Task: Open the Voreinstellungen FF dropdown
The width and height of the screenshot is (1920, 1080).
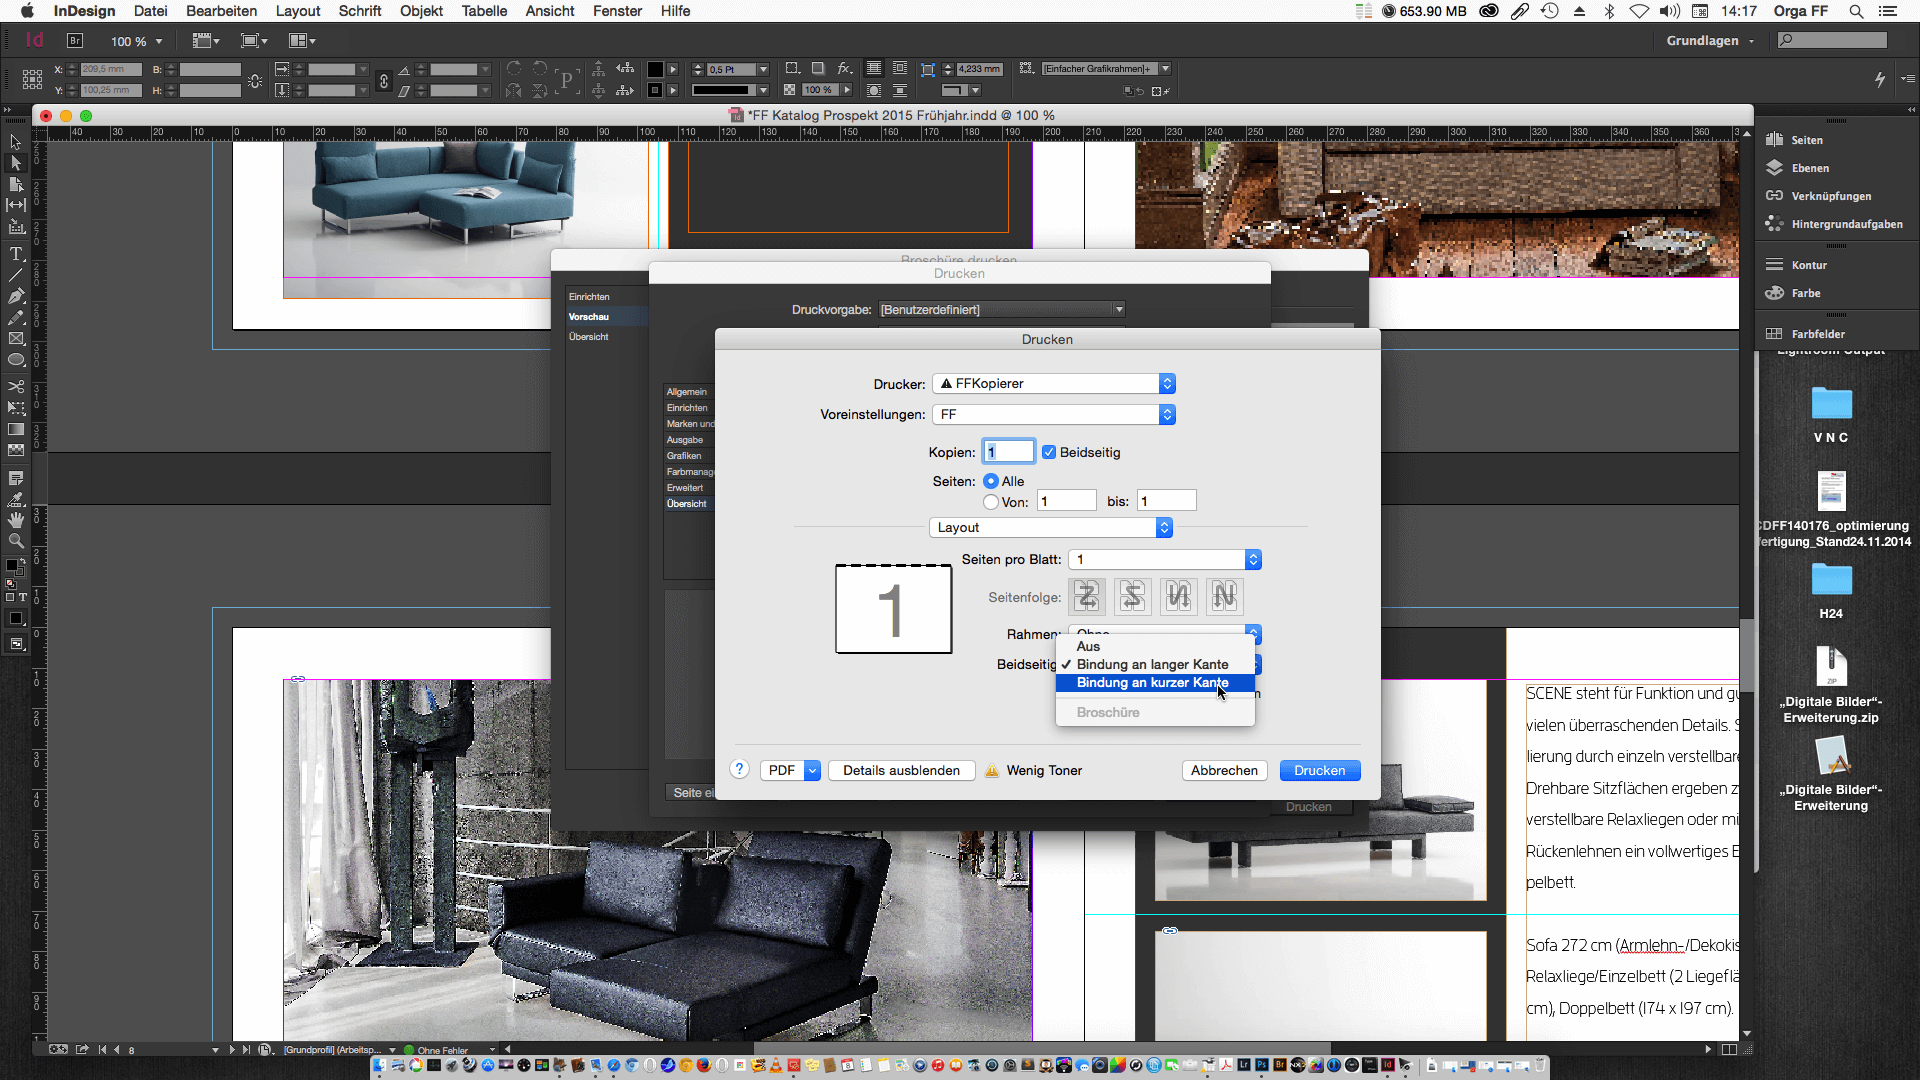Action: point(1053,414)
